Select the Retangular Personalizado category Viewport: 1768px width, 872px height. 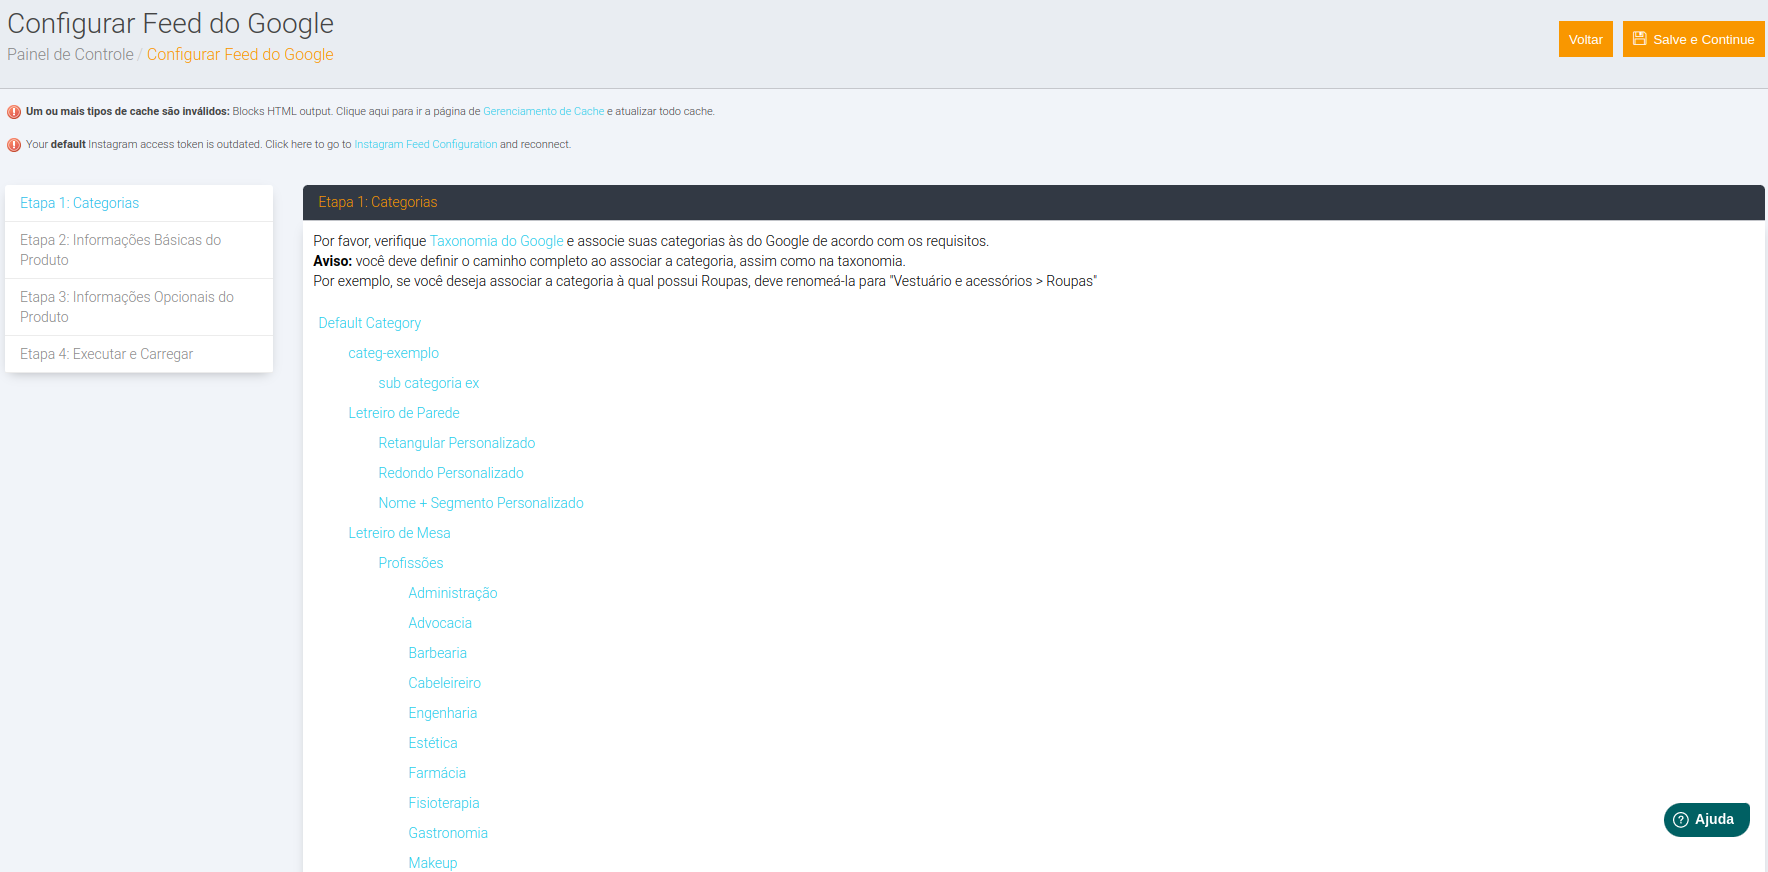456,443
